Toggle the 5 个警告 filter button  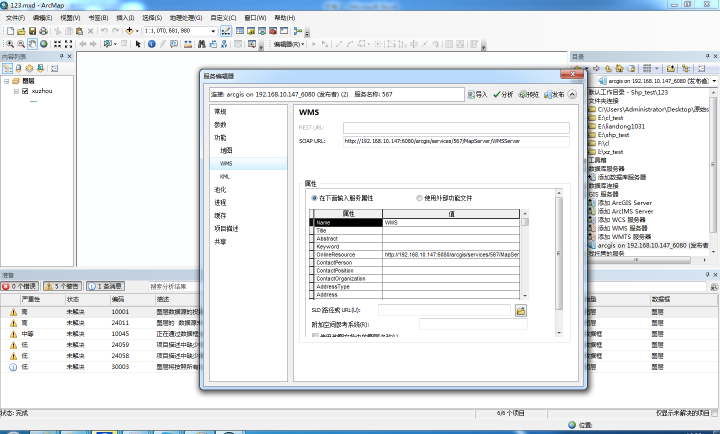pos(62,286)
